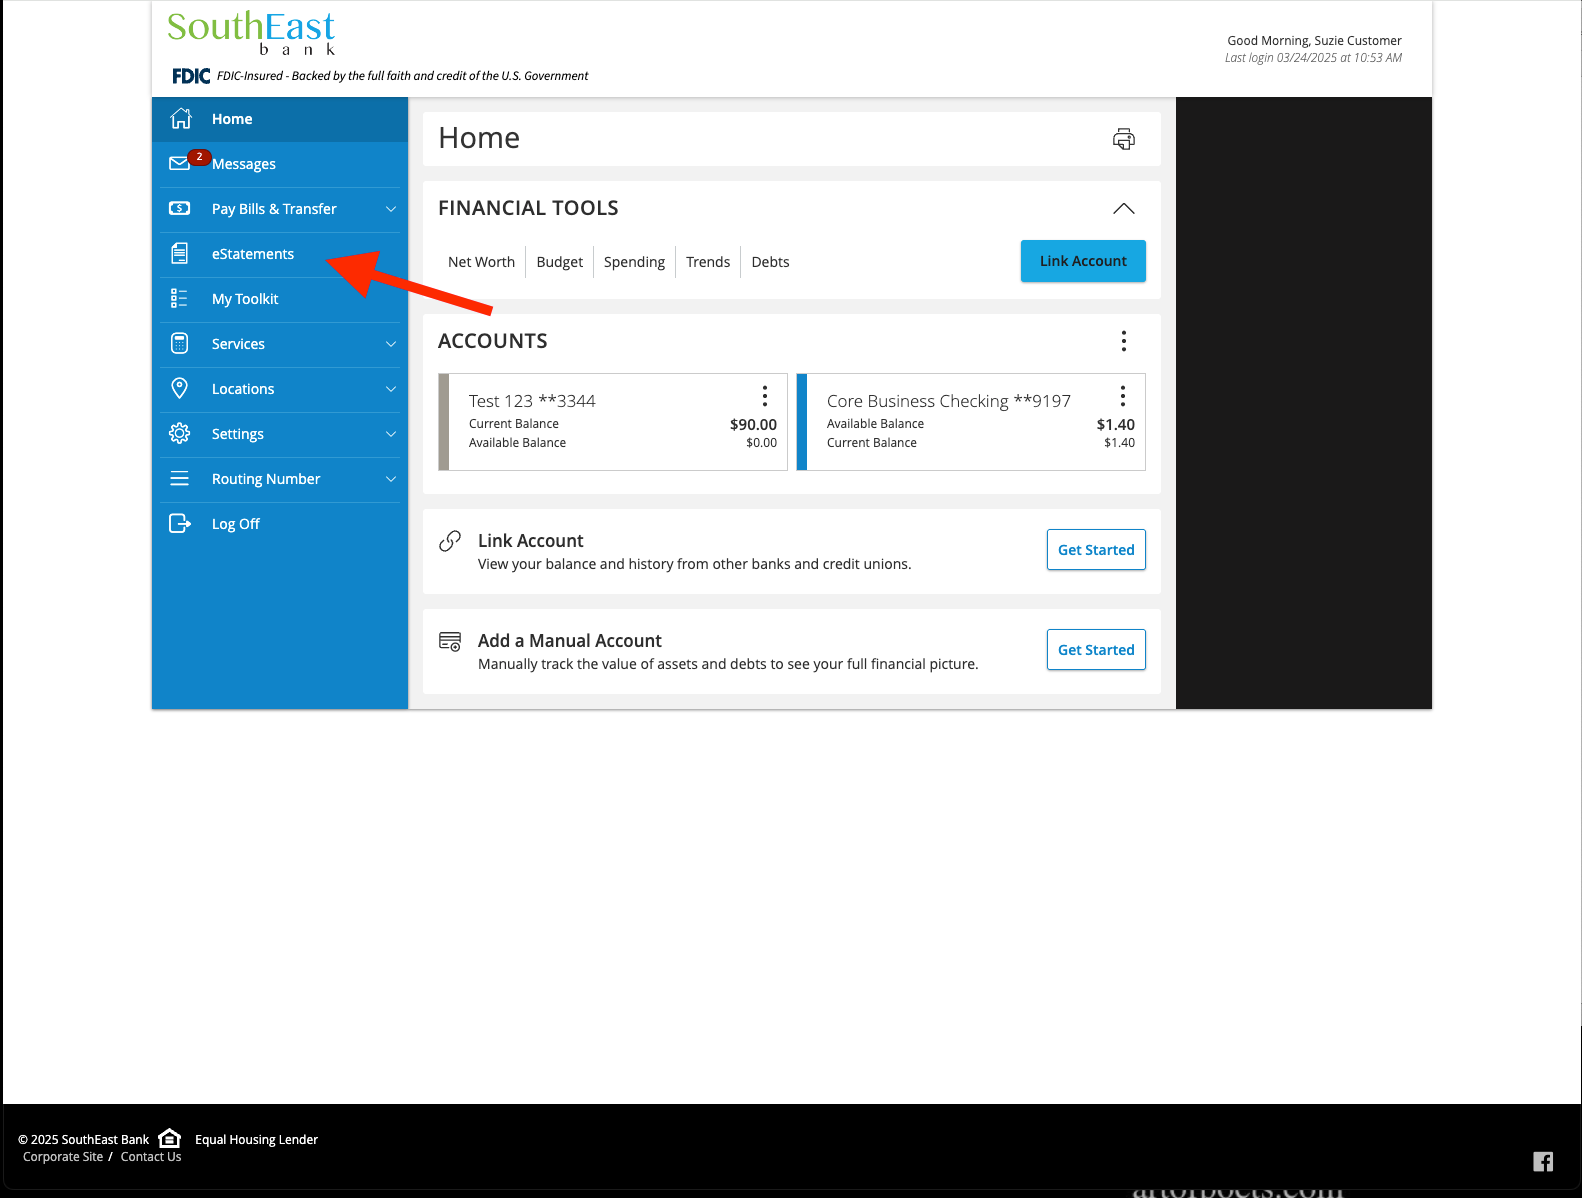1582x1198 pixels.
Task: Click the Last login timestamp text
Action: click(1313, 58)
